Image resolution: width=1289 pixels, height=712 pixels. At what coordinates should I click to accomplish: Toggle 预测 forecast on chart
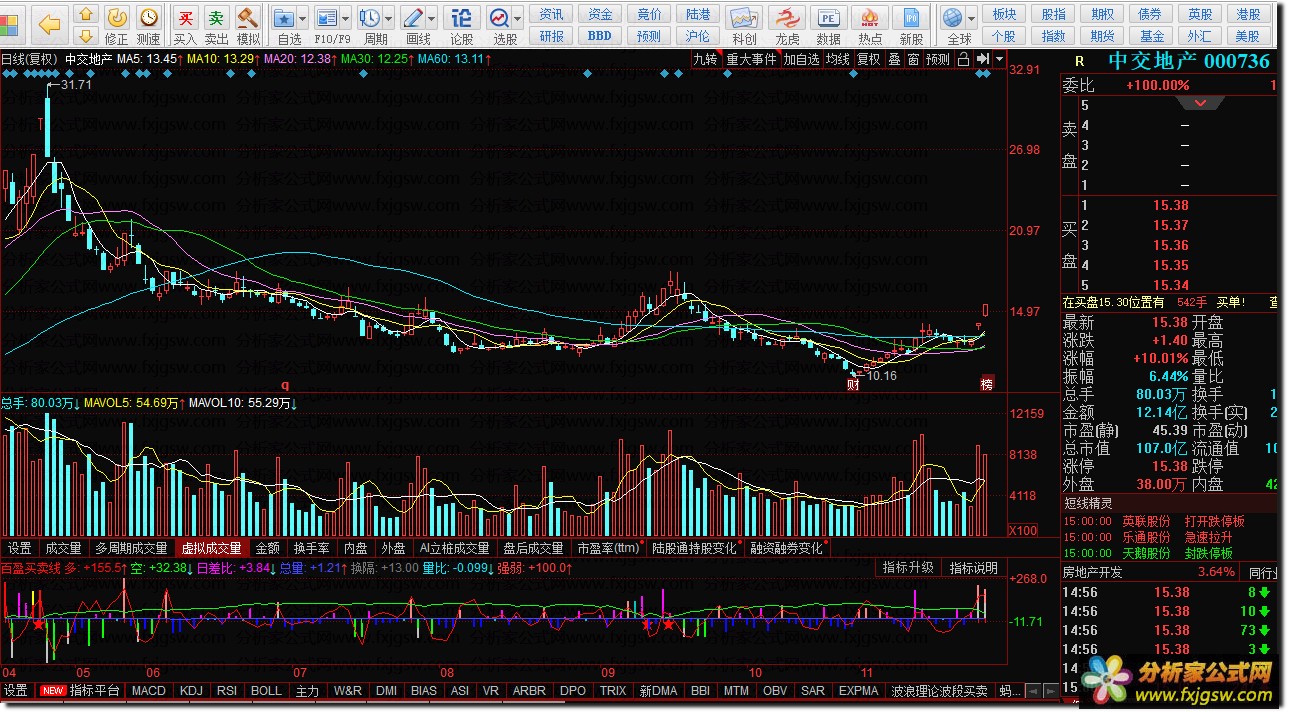tap(938, 59)
